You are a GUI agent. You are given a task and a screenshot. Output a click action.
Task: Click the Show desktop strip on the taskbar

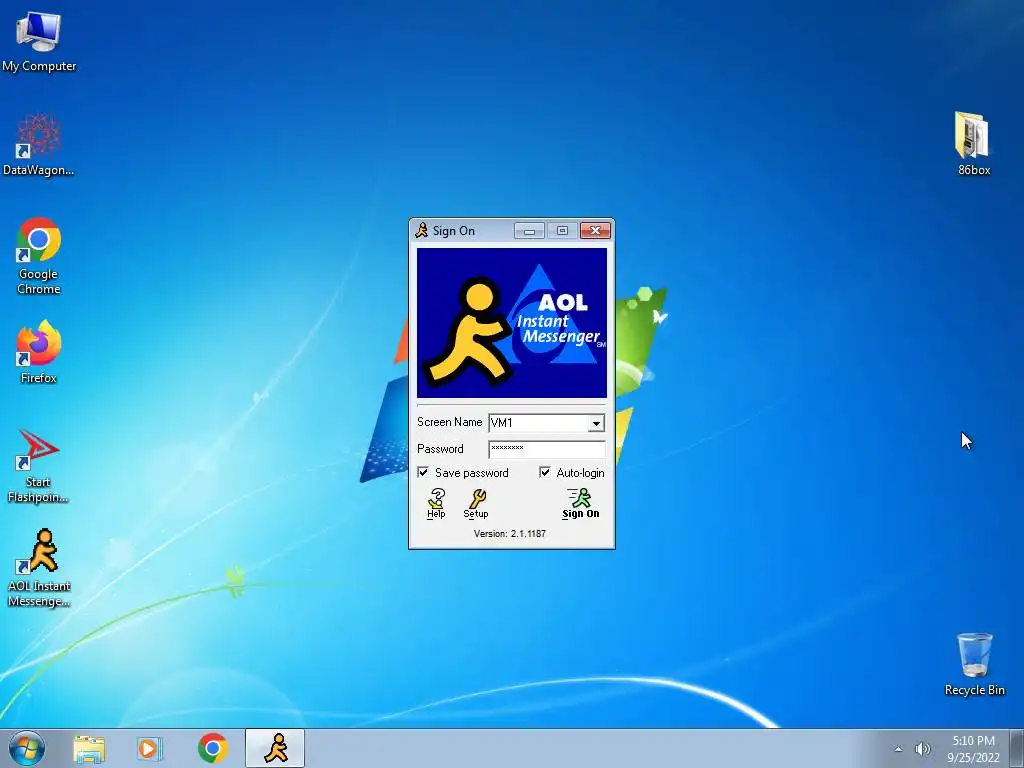click(1017, 748)
